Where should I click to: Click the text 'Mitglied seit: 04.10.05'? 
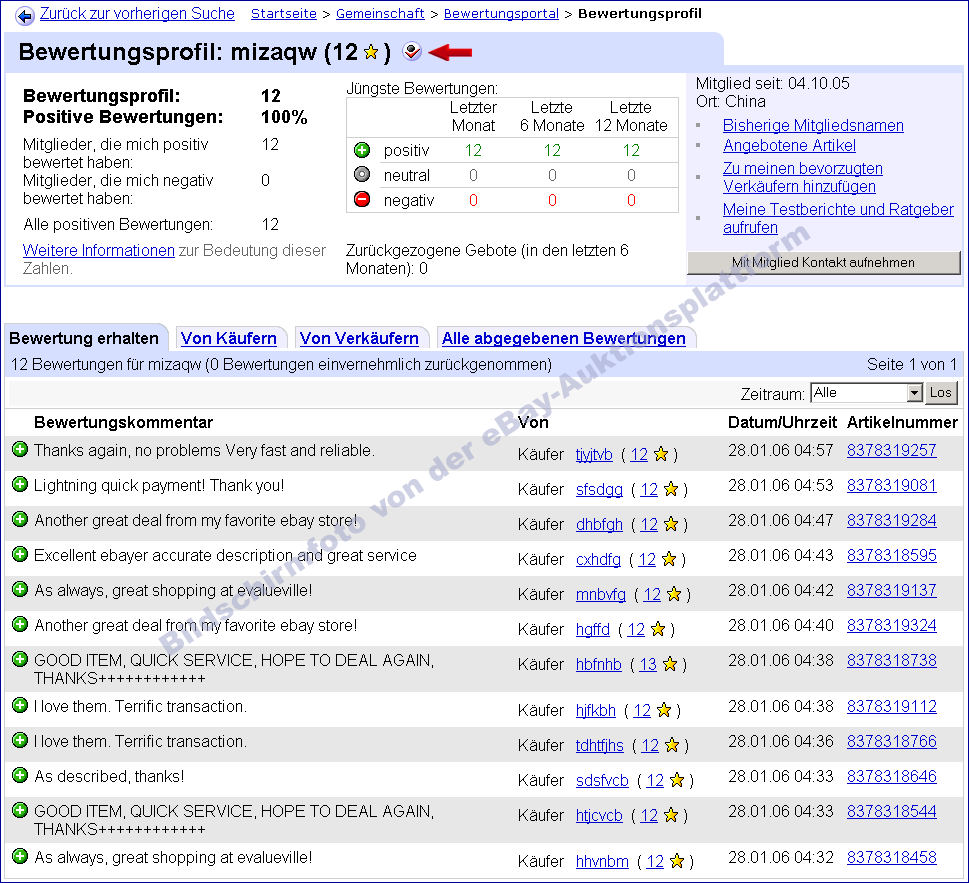772,83
